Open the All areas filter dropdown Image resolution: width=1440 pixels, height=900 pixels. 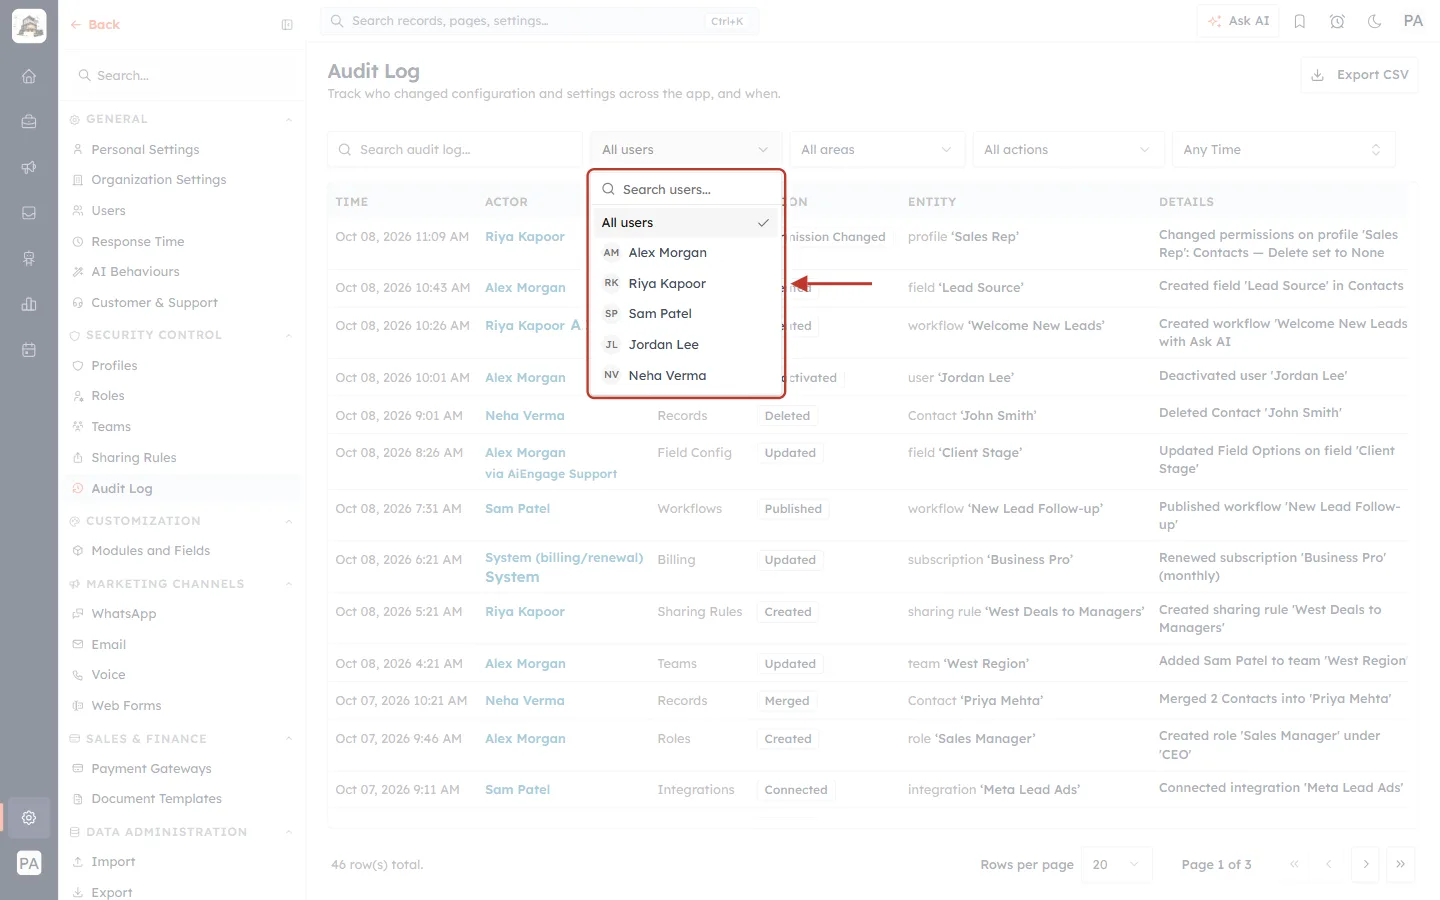click(877, 150)
